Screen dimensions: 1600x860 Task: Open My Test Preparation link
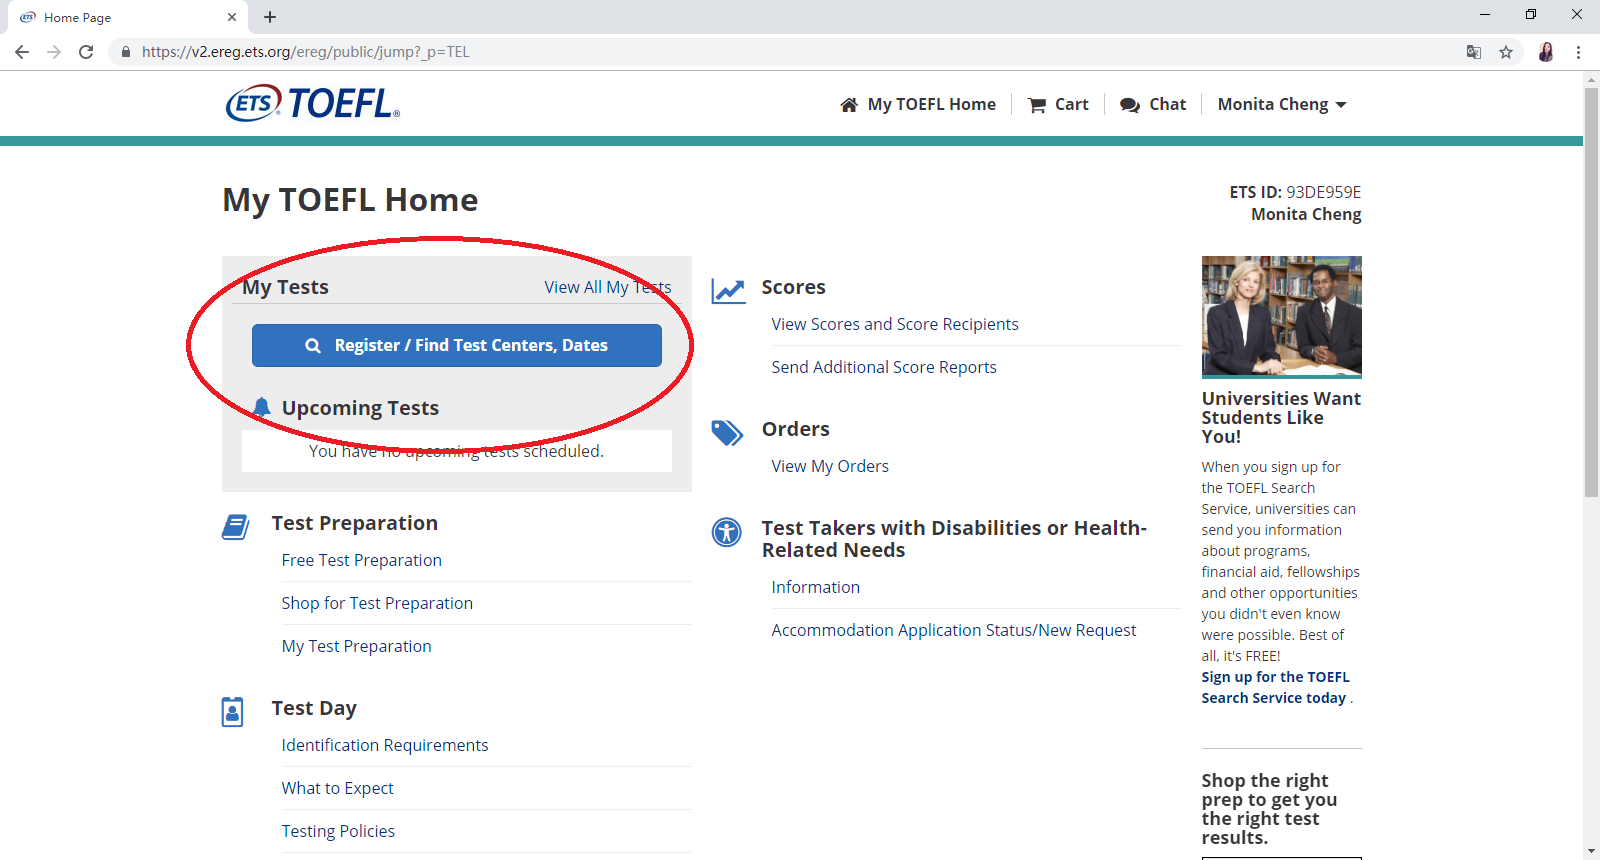357,646
